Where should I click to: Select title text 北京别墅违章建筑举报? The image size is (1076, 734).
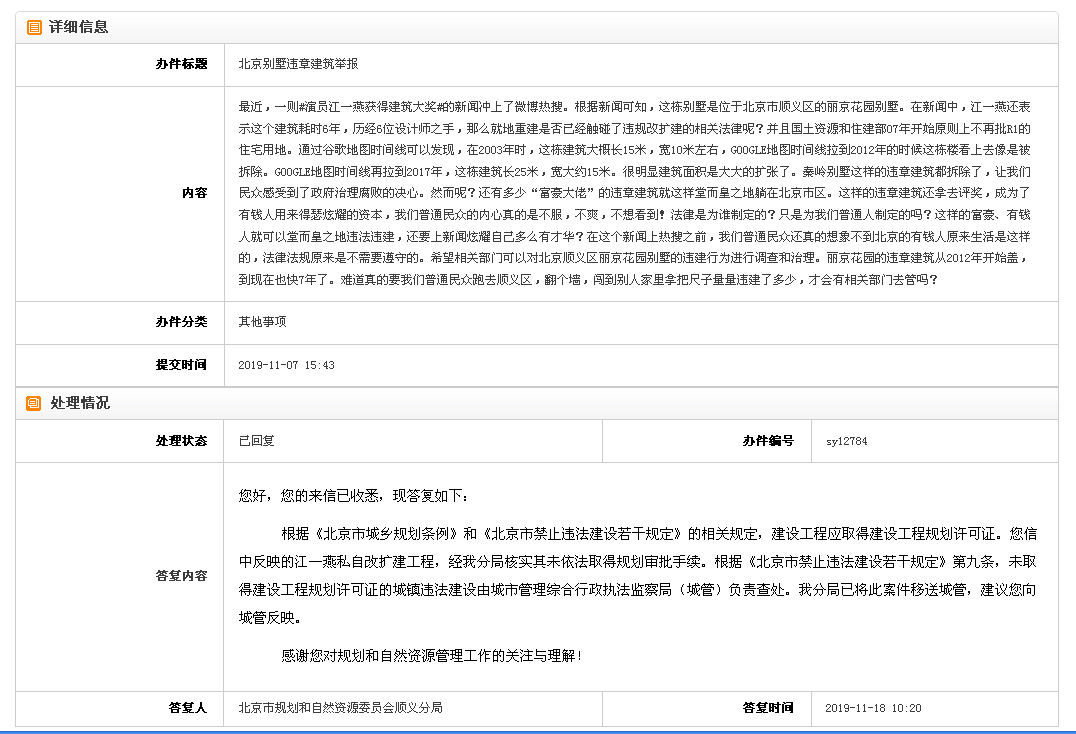click(298, 64)
